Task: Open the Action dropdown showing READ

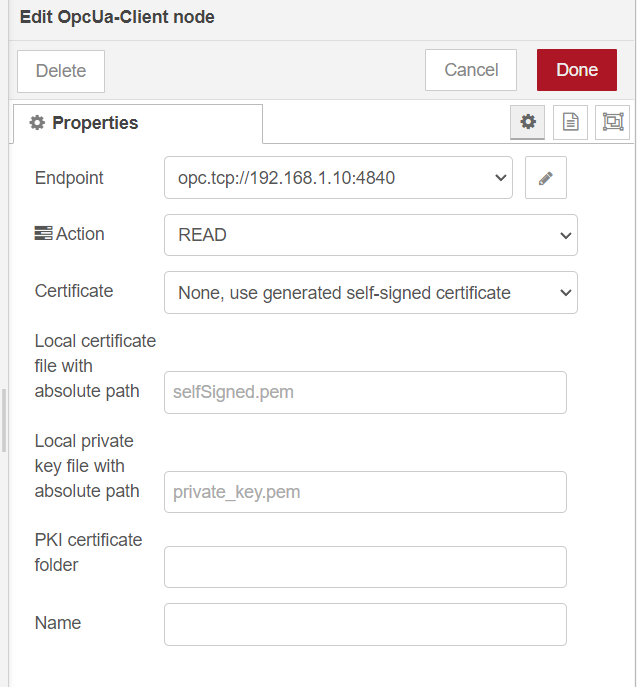Action: [370, 235]
